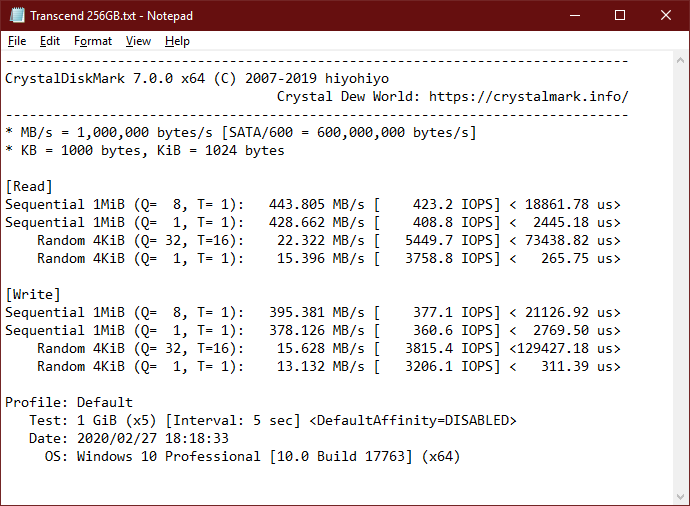Open the Edit menu
Viewport: 690px width, 506px height.
coord(50,41)
